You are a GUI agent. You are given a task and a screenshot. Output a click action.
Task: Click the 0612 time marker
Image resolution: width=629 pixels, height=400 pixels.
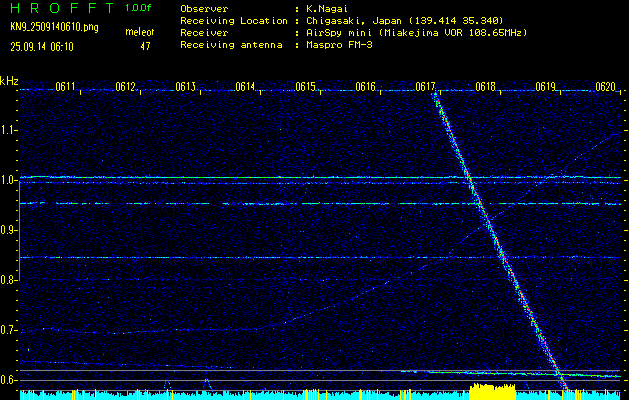(x=125, y=86)
